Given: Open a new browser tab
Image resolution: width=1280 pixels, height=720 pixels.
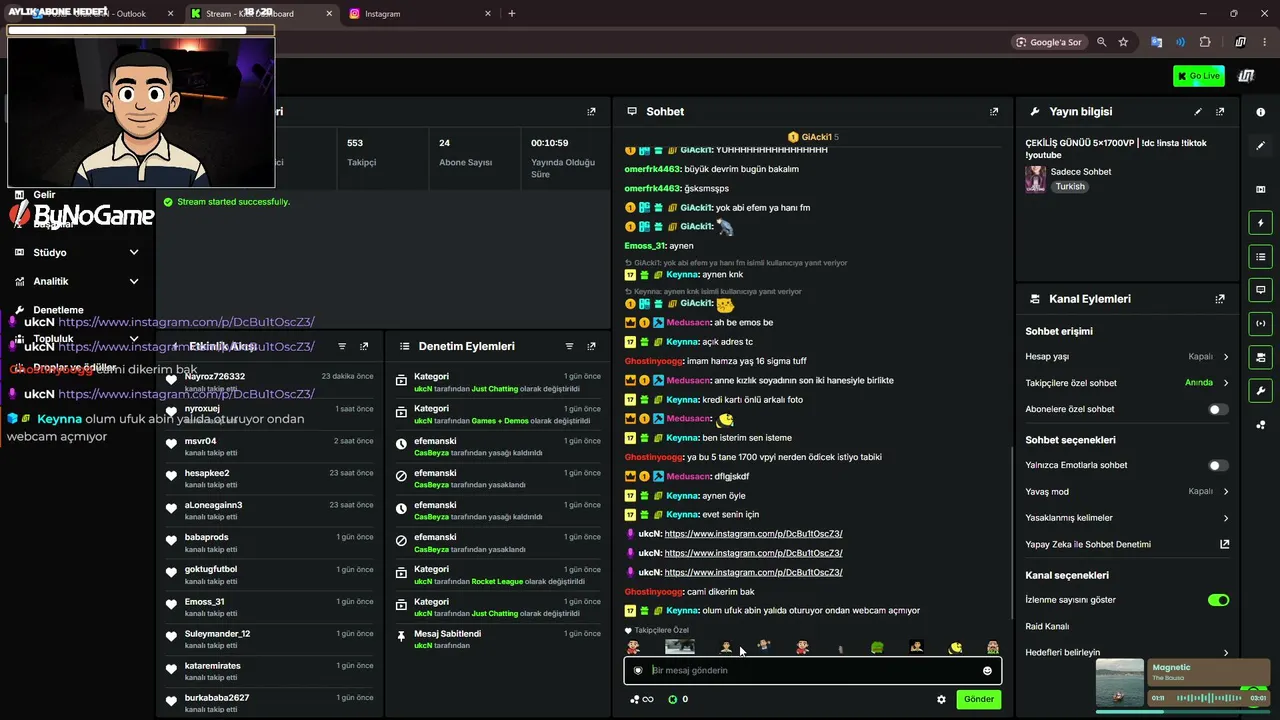Looking at the screenshot, I should [512, 14].
